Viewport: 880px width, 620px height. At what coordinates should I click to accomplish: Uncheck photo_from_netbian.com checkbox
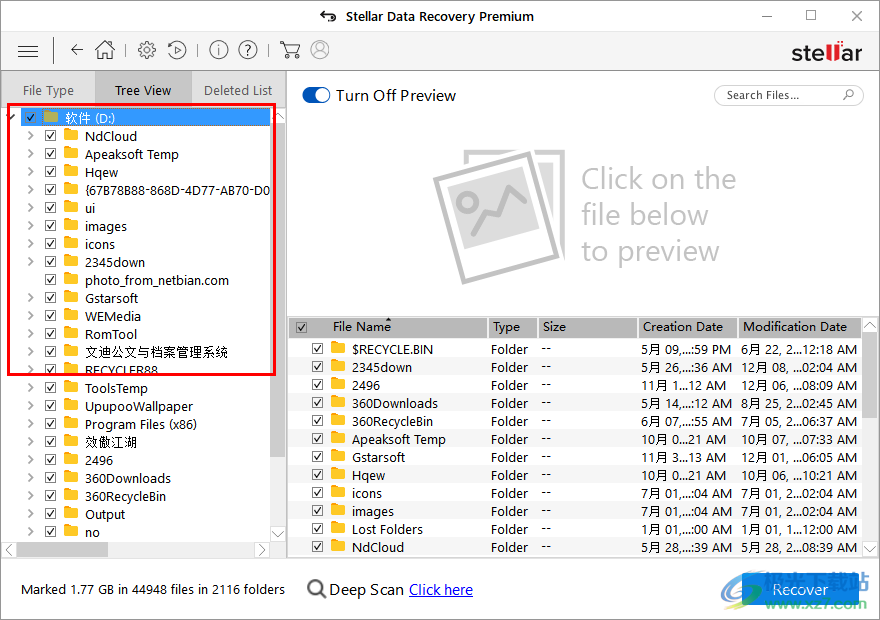click(51, 279)
